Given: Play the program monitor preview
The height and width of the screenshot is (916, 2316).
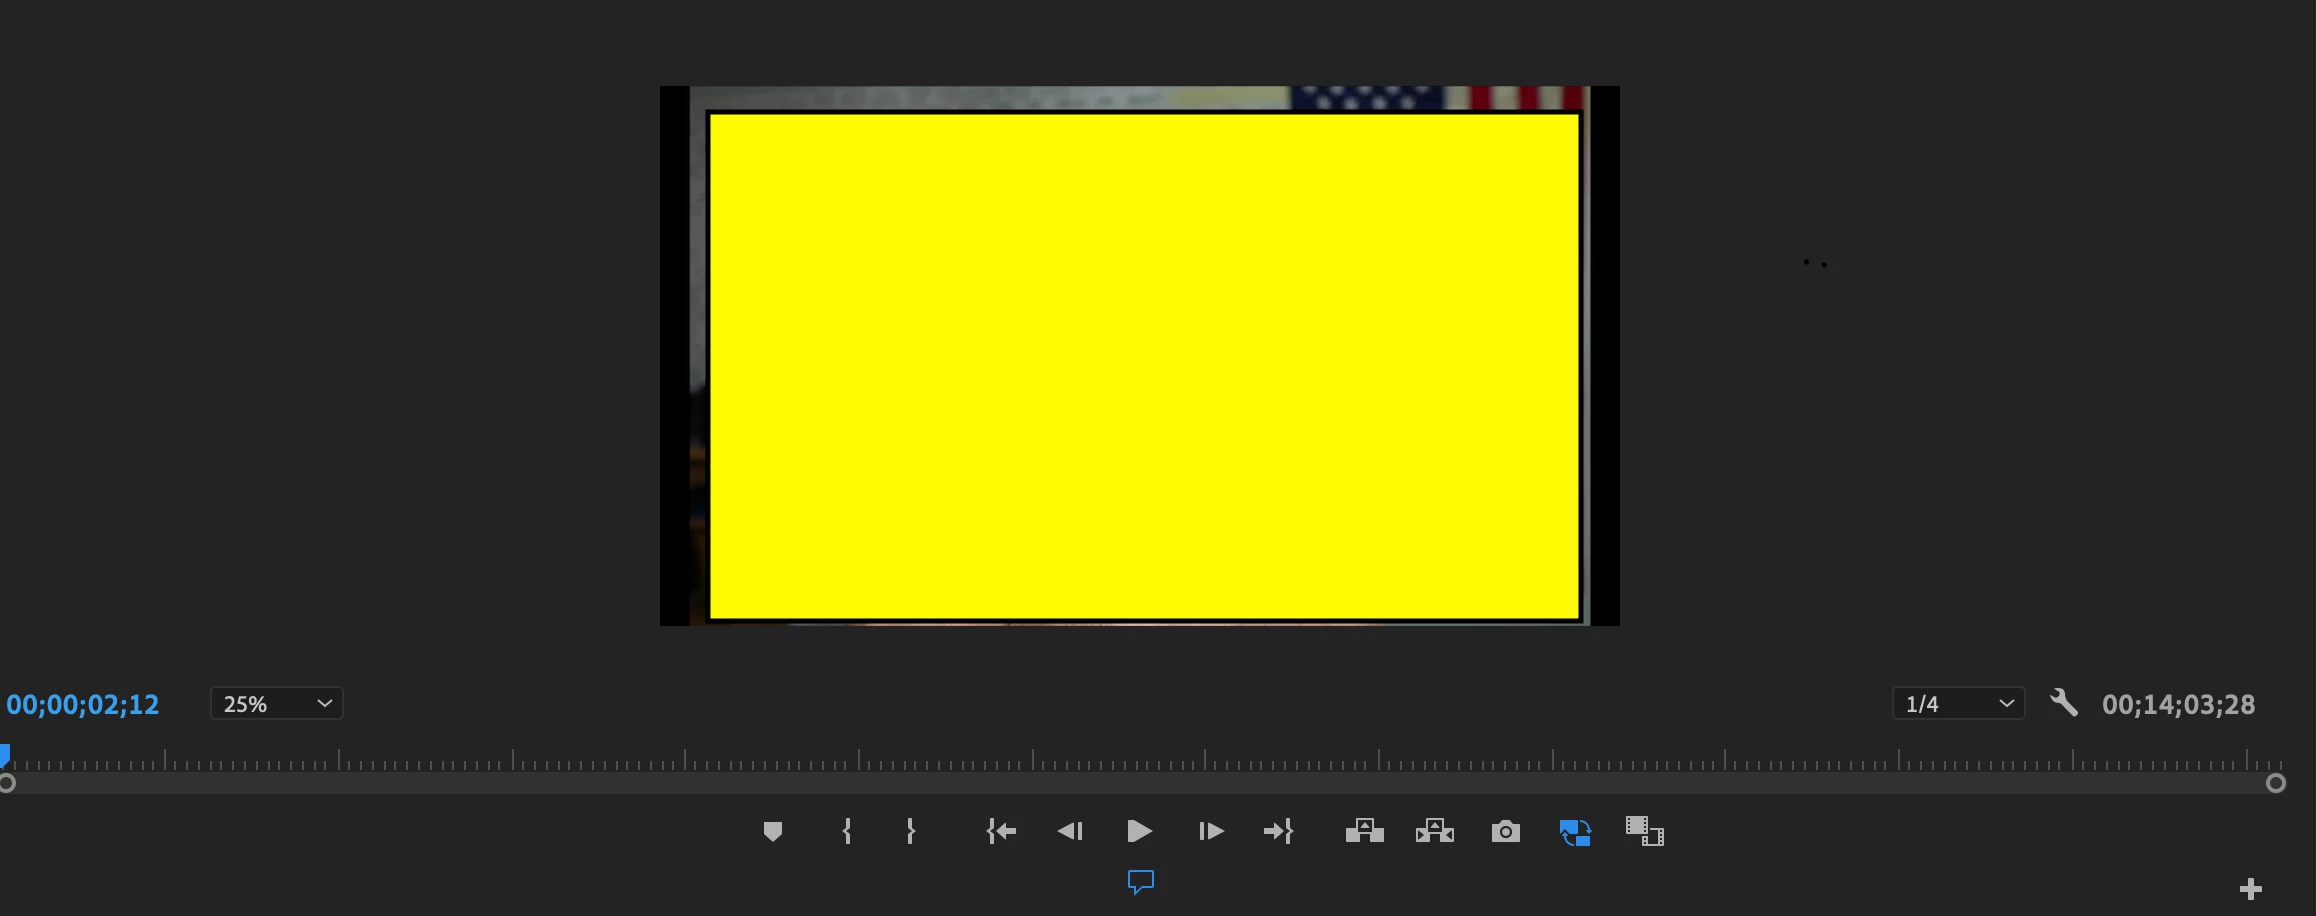Looking at the screenshot, I should point(1139,831).
